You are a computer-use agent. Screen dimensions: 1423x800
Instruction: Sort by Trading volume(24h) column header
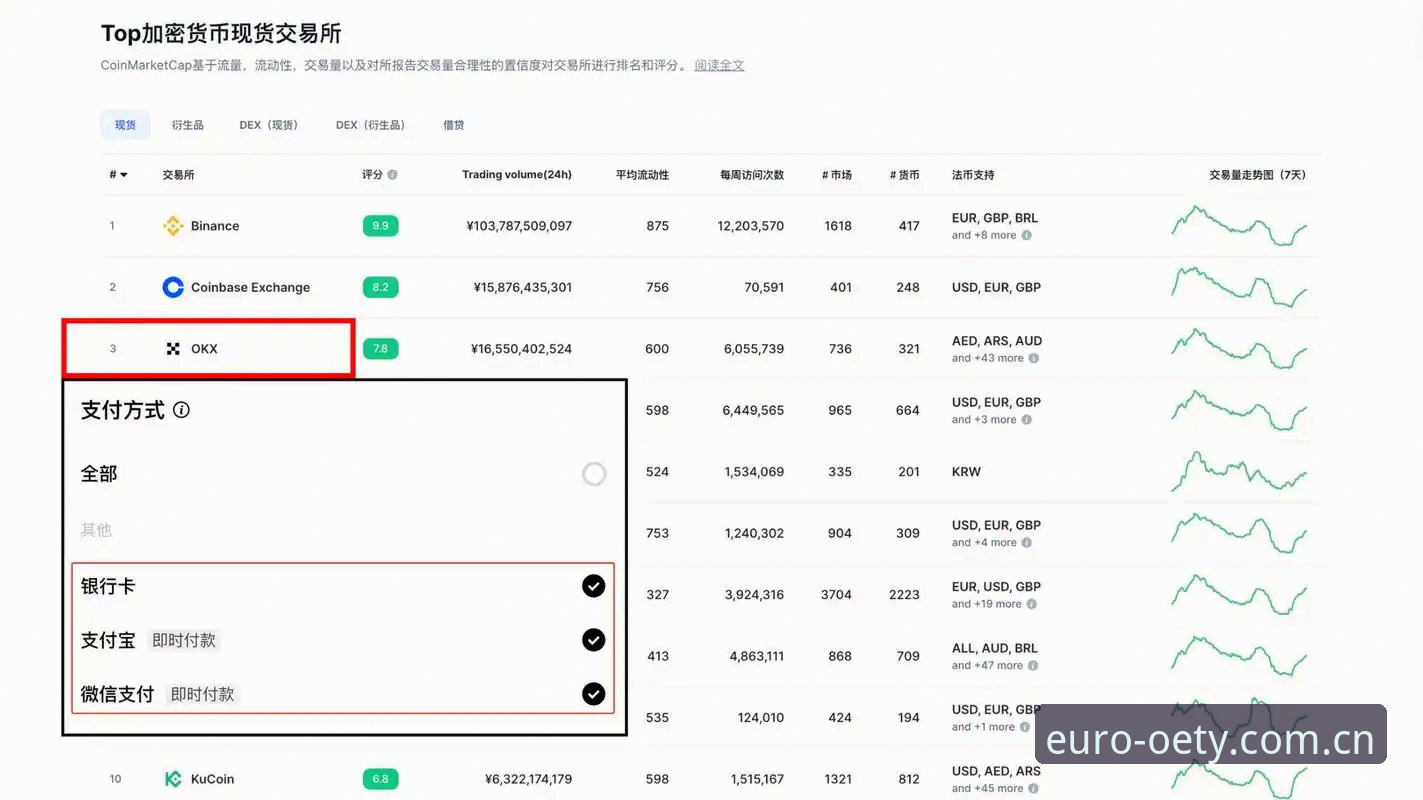[x=517, y=175]
